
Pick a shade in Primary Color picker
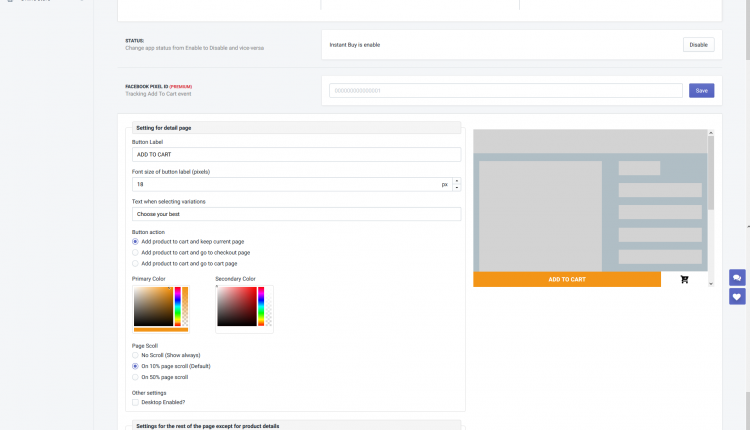(x=153, y=306)
